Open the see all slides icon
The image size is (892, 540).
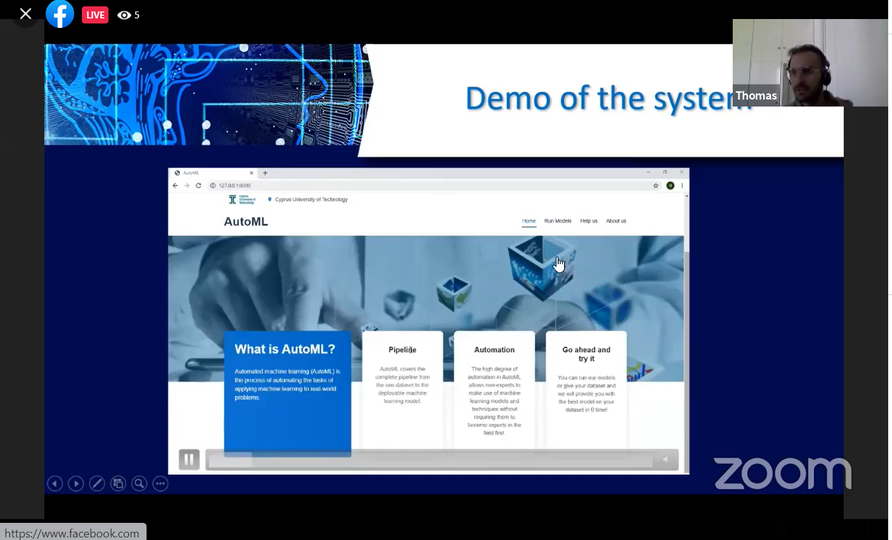(x=118, y=484)
